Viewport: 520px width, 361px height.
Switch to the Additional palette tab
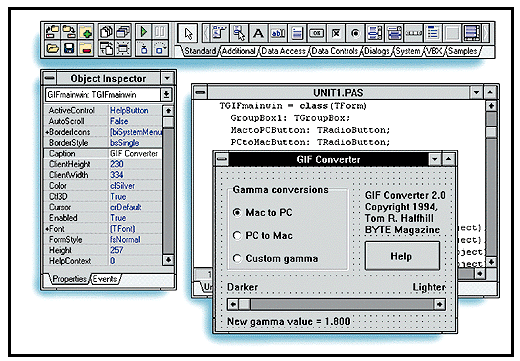(239, 51)
